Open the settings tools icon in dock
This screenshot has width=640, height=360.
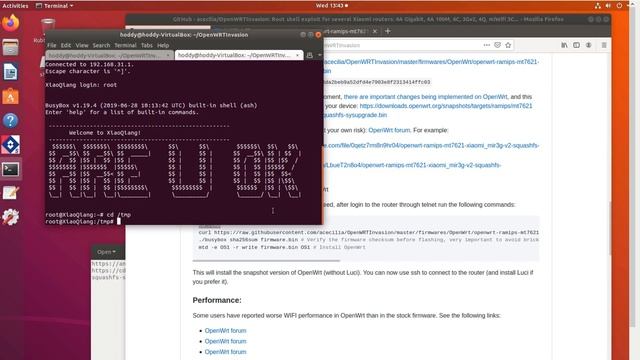click(11, 217)
